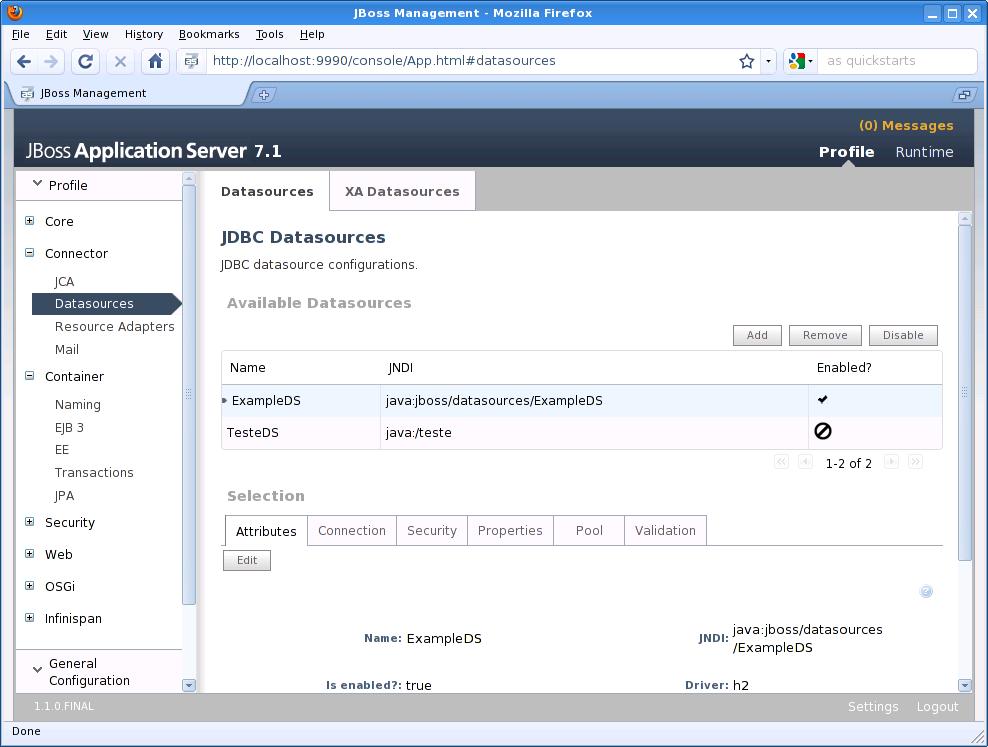Bookmark this page with the star icon
Viewport: 988px width, 747px height.
(747, 61)
